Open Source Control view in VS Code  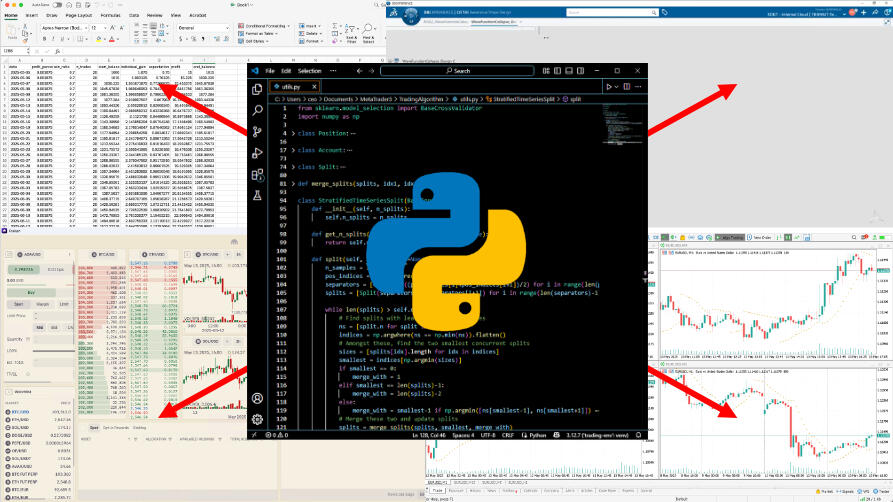pos(257,132)
